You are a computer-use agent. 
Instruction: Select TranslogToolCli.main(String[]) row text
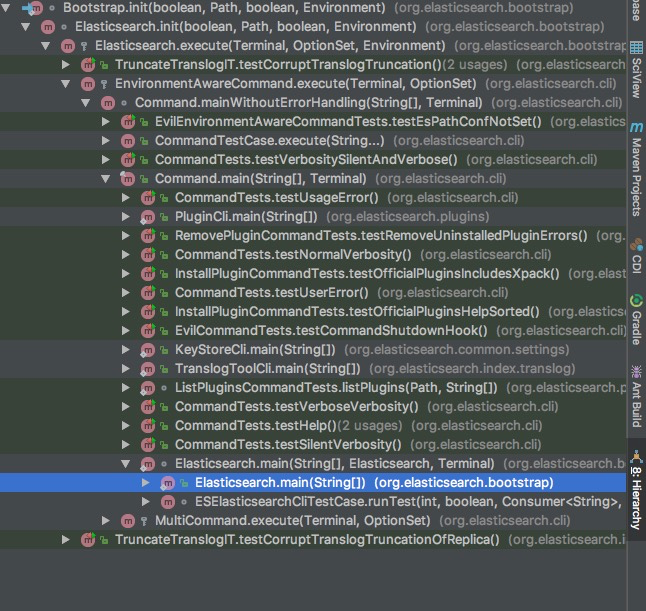[267, 369]
